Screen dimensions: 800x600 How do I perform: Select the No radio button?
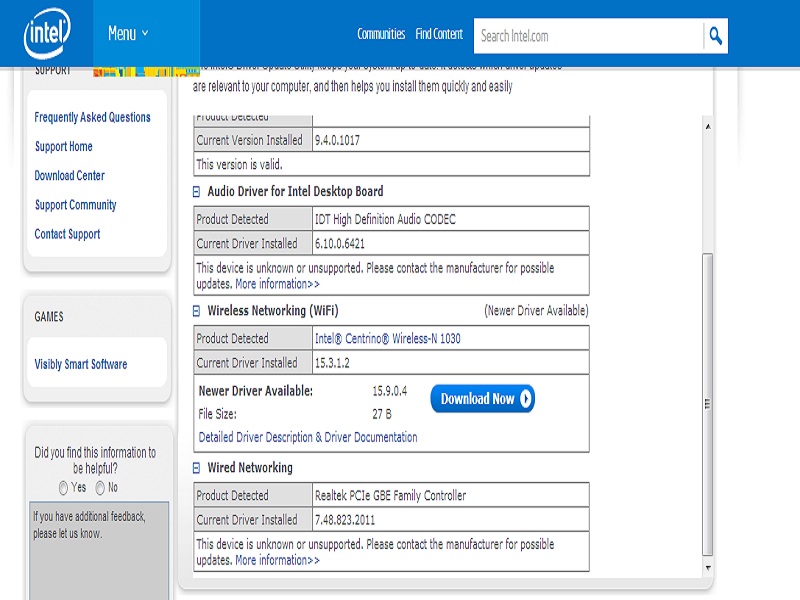pos(98,488)
